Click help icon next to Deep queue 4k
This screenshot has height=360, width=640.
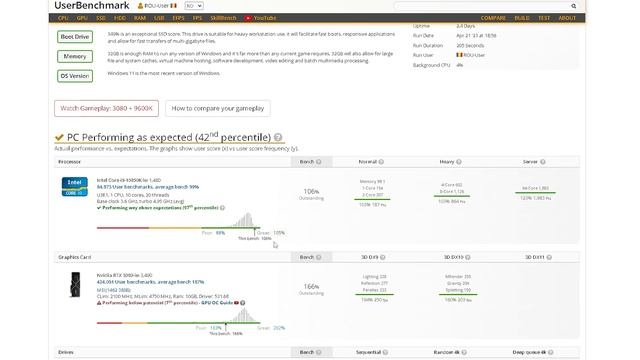[551, 352]
